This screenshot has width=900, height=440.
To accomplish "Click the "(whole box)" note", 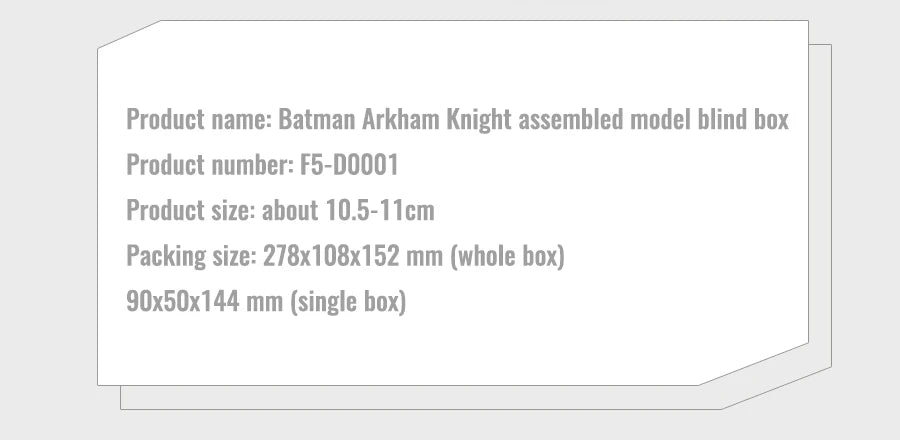I will point(509,257).
